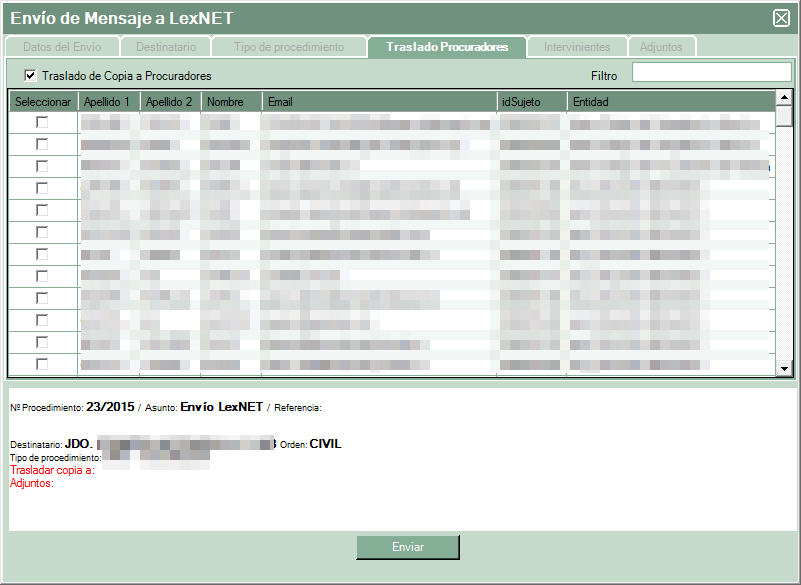The height and width of the screenshot is (585, 801).
Task: Close the Envío de Mensaje dialog
Action: [x=781, y=17]
